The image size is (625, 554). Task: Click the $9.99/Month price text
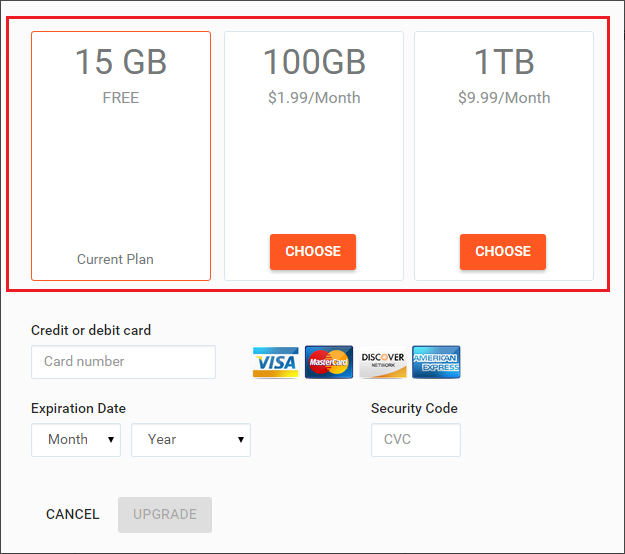(x=504, y=98)
